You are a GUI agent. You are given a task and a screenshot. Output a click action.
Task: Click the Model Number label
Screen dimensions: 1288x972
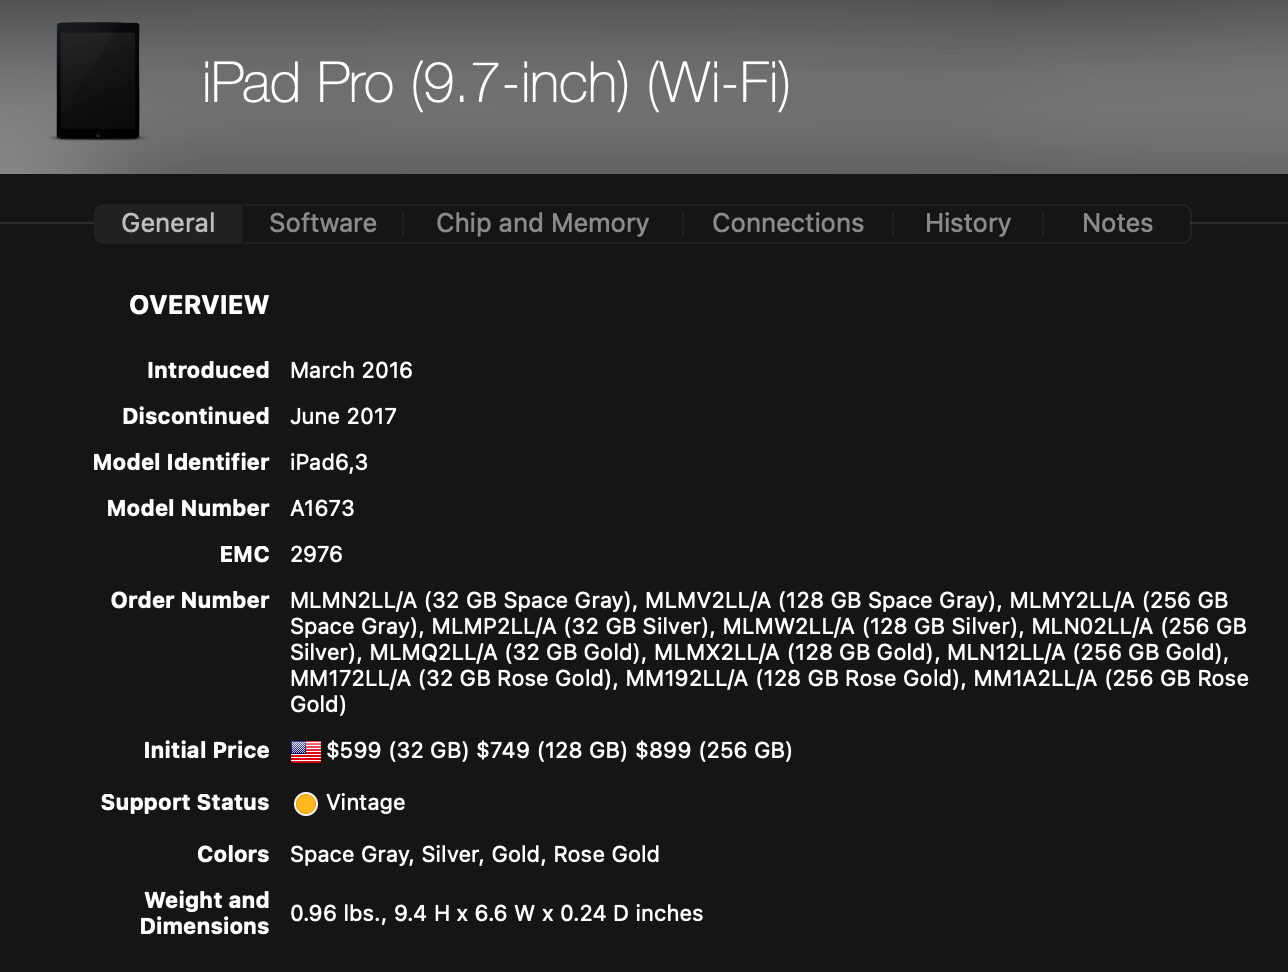point(188,508)
